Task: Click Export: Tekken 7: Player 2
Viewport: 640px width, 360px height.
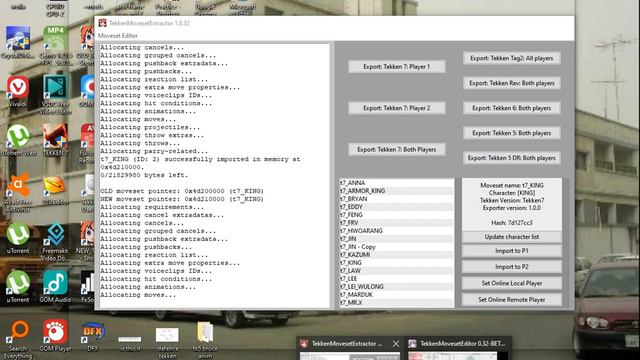Action: [x=397, y=108]
